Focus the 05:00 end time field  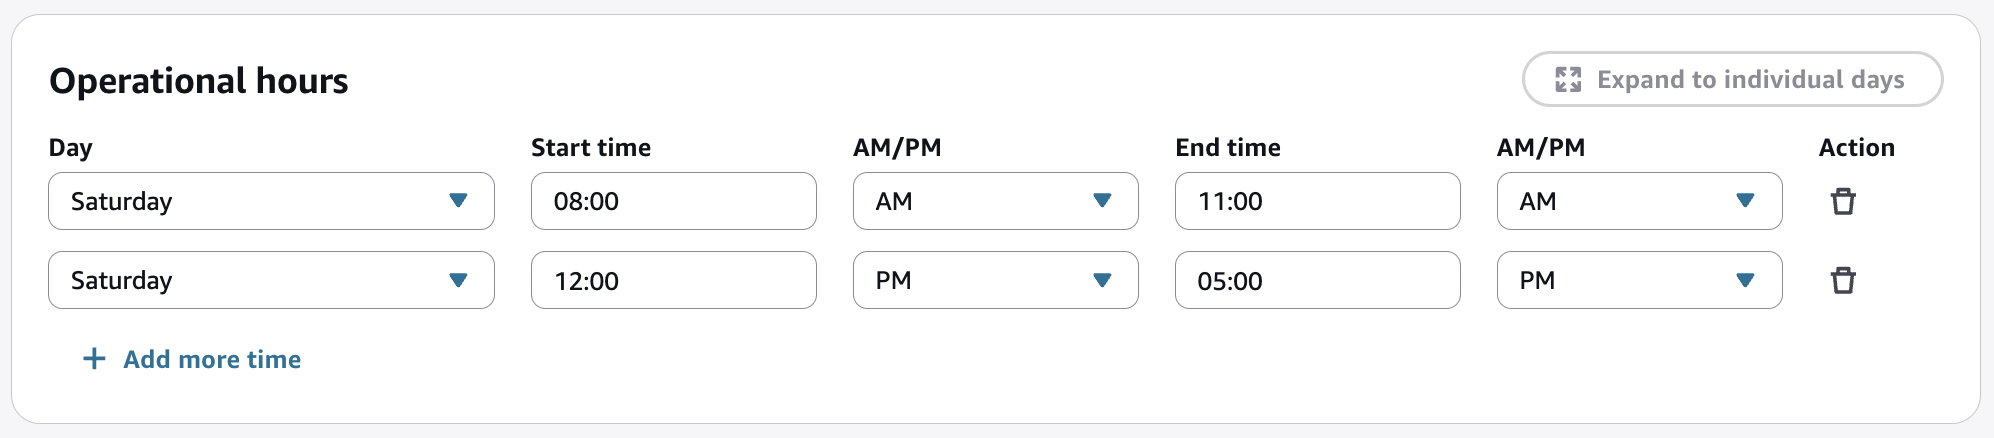(x=1317, y=280)
